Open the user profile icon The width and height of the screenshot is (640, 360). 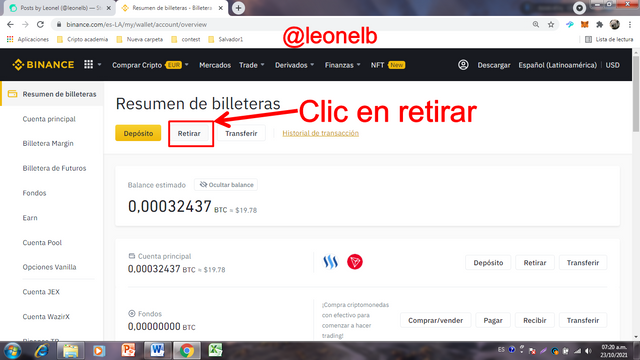[x=463, y=65]
